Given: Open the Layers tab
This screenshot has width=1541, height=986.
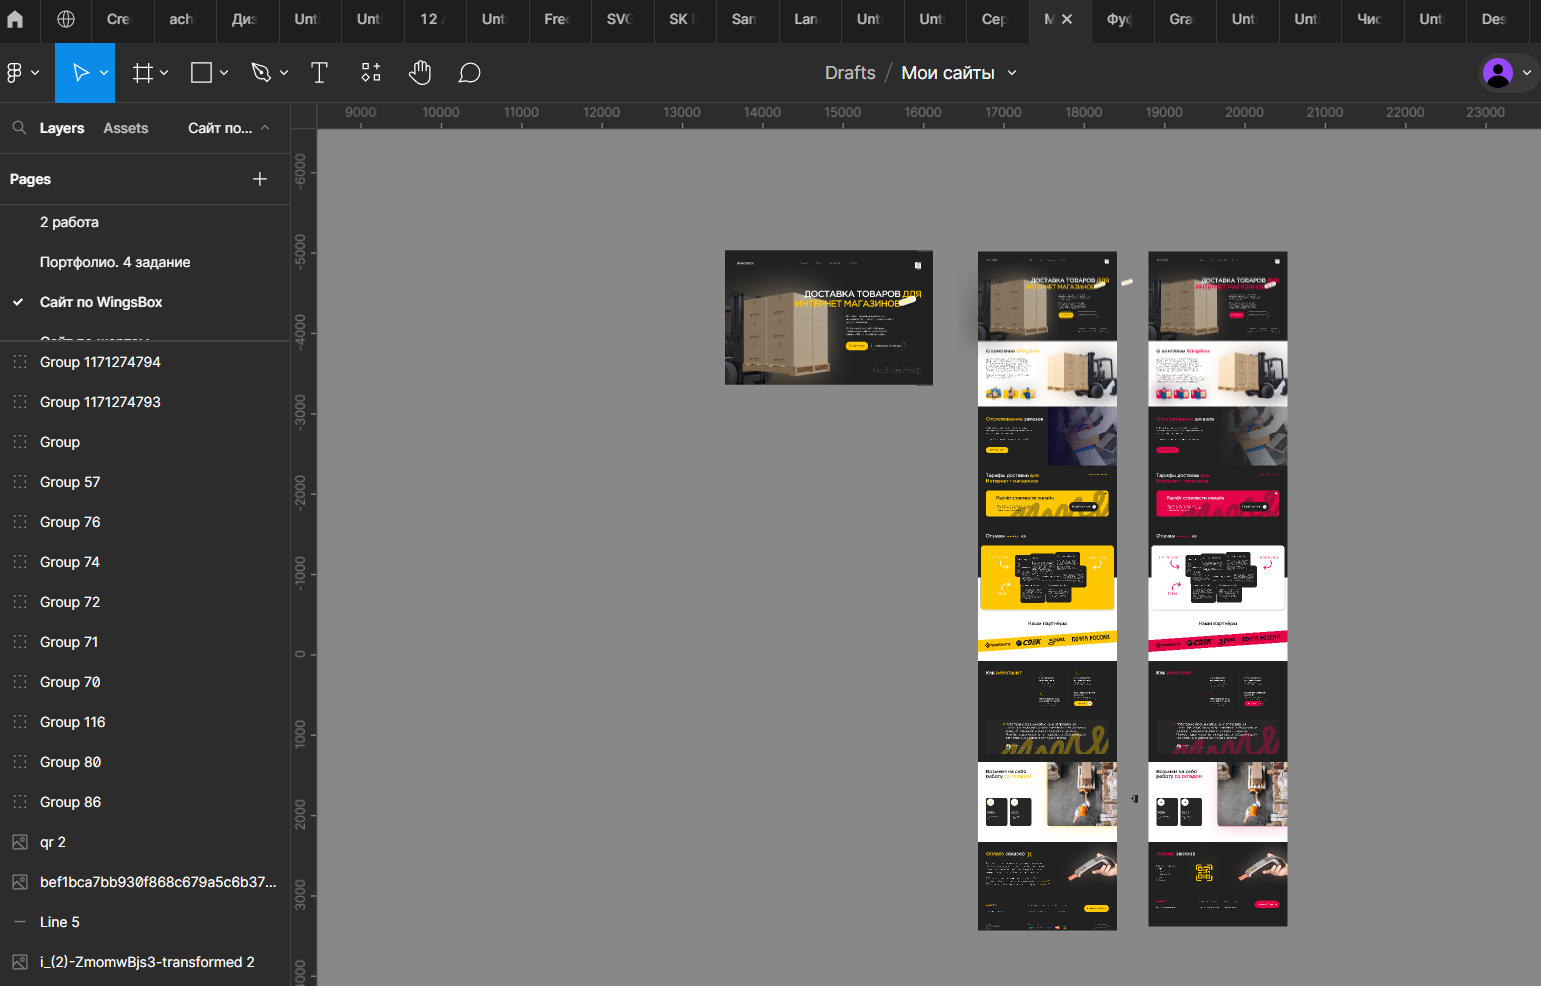Looking at the screenshot, I should click(62, 128).
